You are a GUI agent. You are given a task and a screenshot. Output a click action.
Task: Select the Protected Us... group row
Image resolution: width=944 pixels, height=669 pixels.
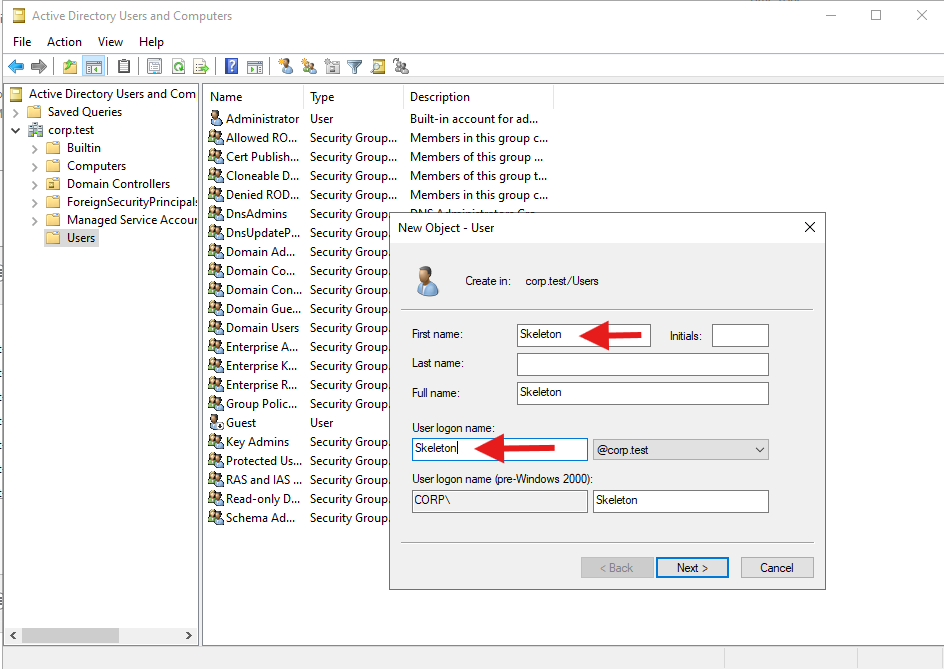(298, 461)
